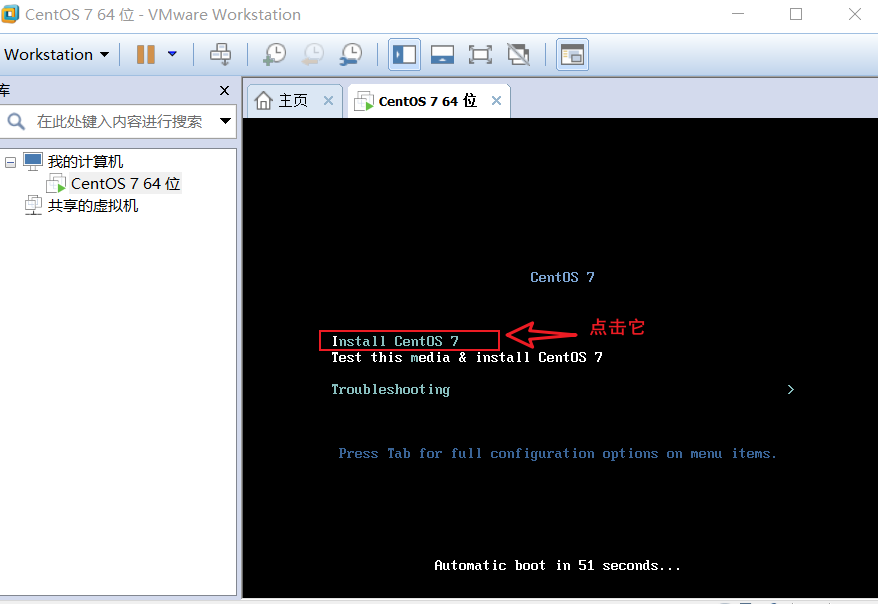Close the library panel
Image resolution: width=878 pixels, height=604 pixels.
click(x=225, y=90)
